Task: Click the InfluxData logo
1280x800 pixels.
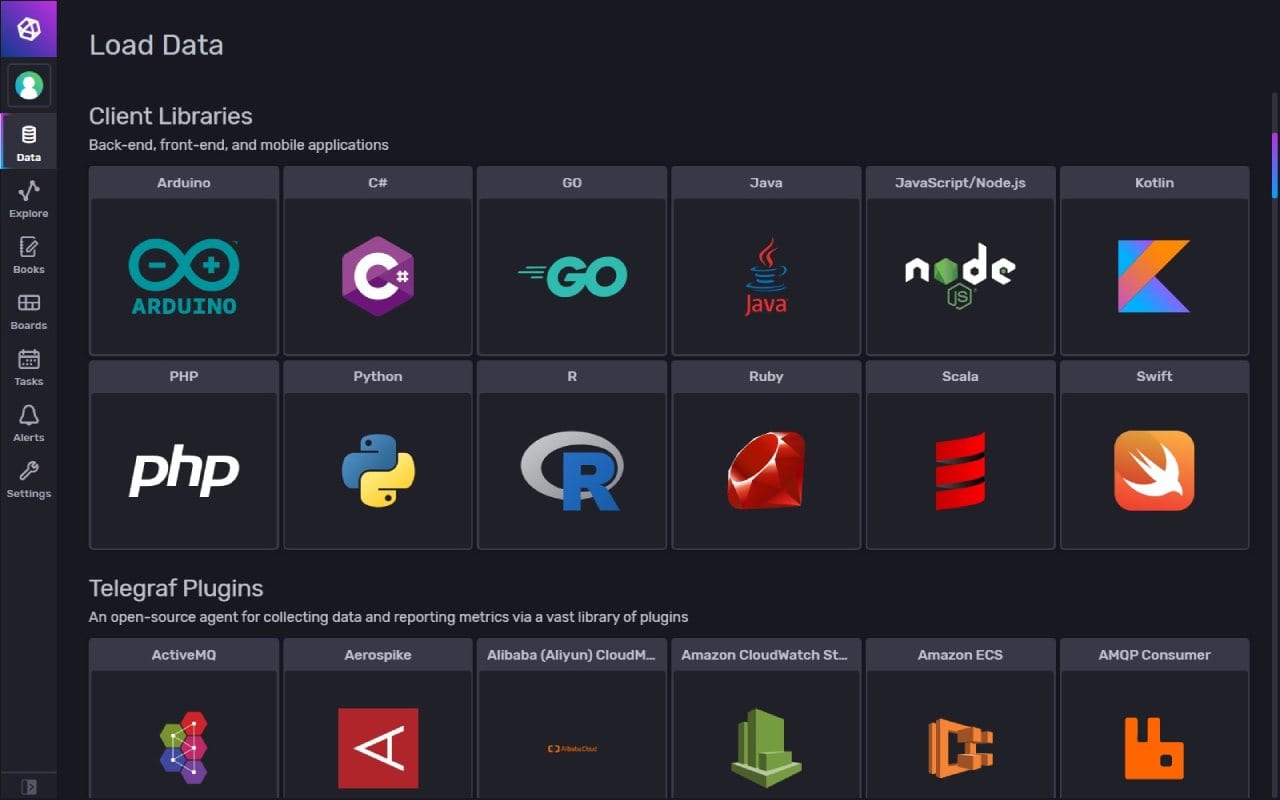Action: 28,28
